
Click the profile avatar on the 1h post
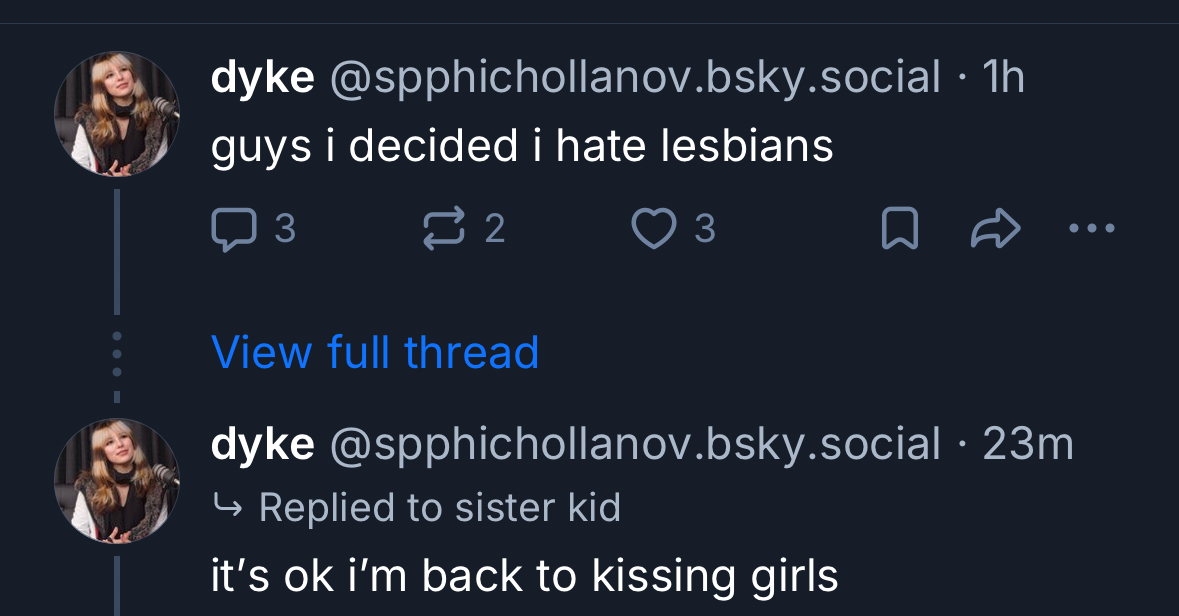[117, 114]
